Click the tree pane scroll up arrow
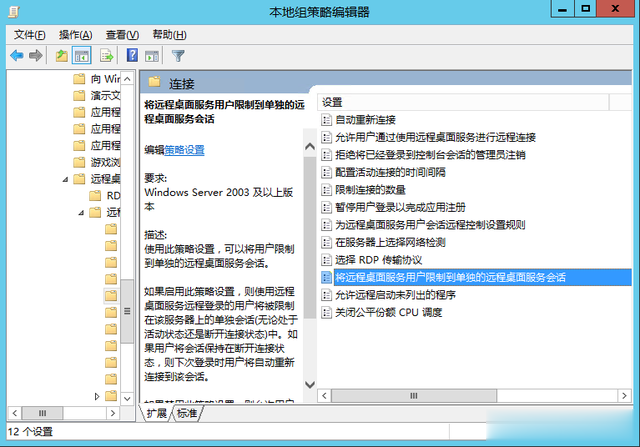This screenshot has width=640, height=447. [127, 79]
